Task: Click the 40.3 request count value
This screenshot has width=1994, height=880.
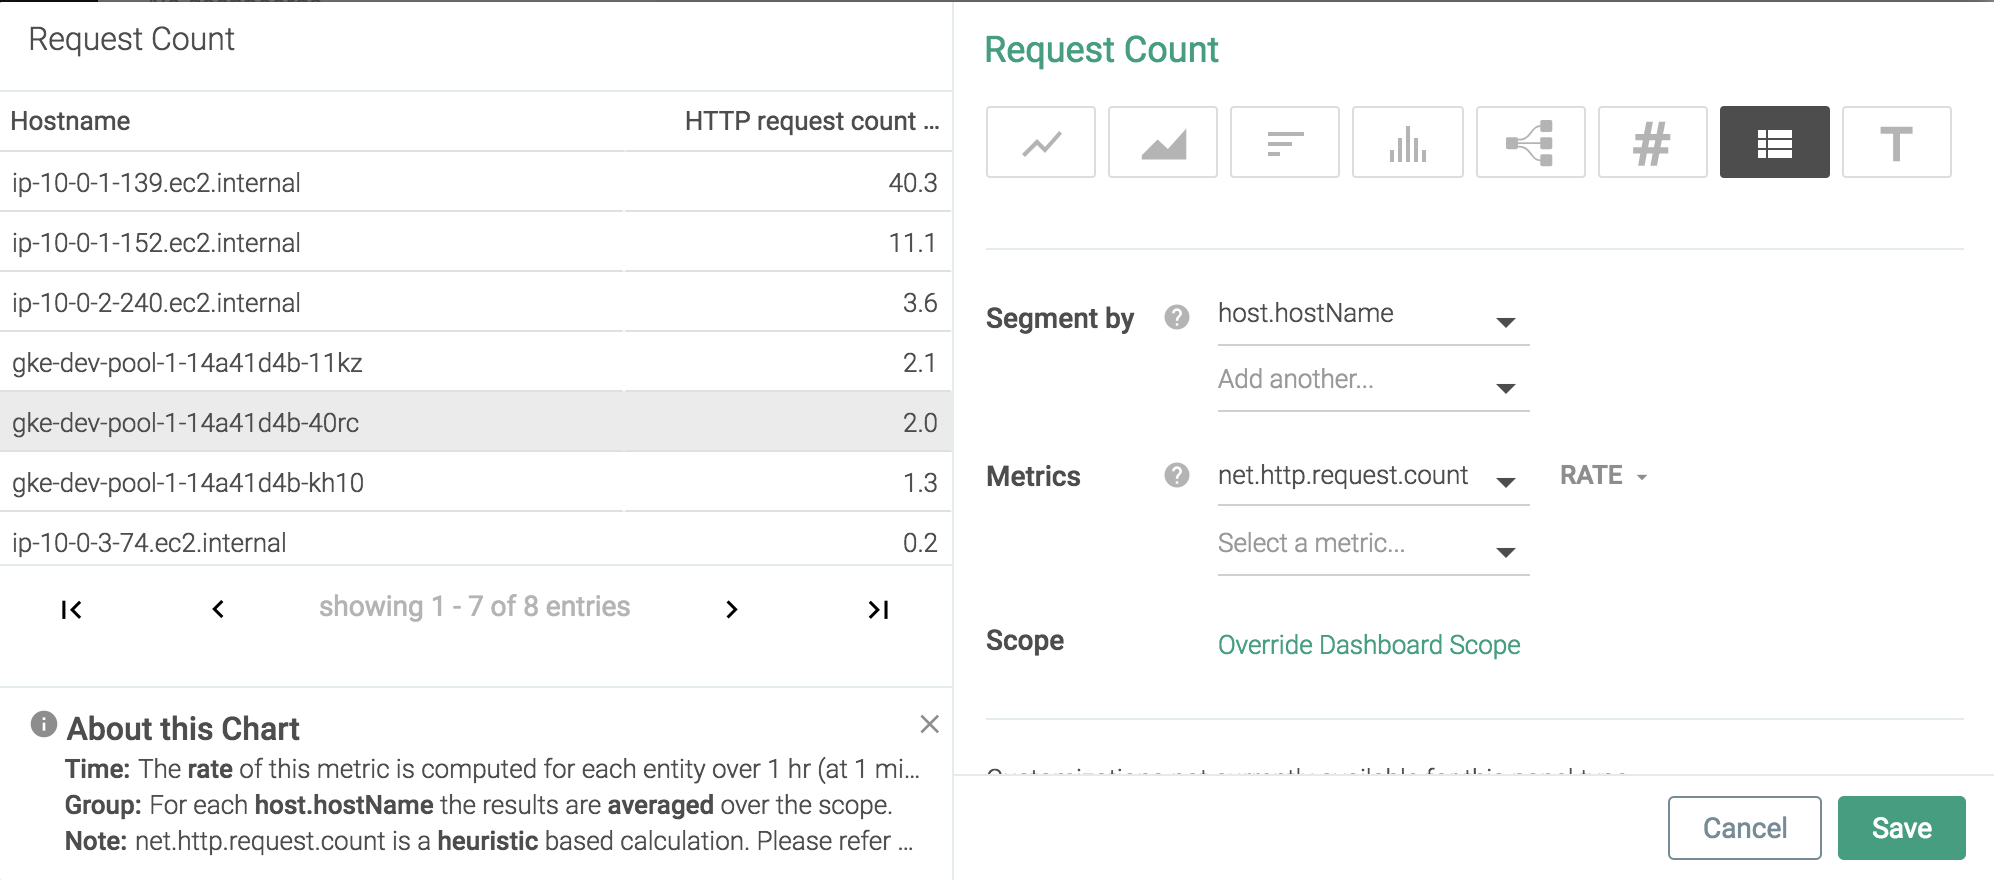Action: coord(913,183)
